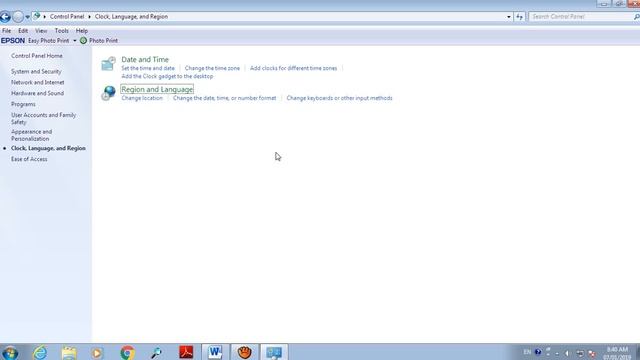Open the Date and Time heading link
Image resolution: width=640 pixels, height=360 pixels.
tap(145, 60)
